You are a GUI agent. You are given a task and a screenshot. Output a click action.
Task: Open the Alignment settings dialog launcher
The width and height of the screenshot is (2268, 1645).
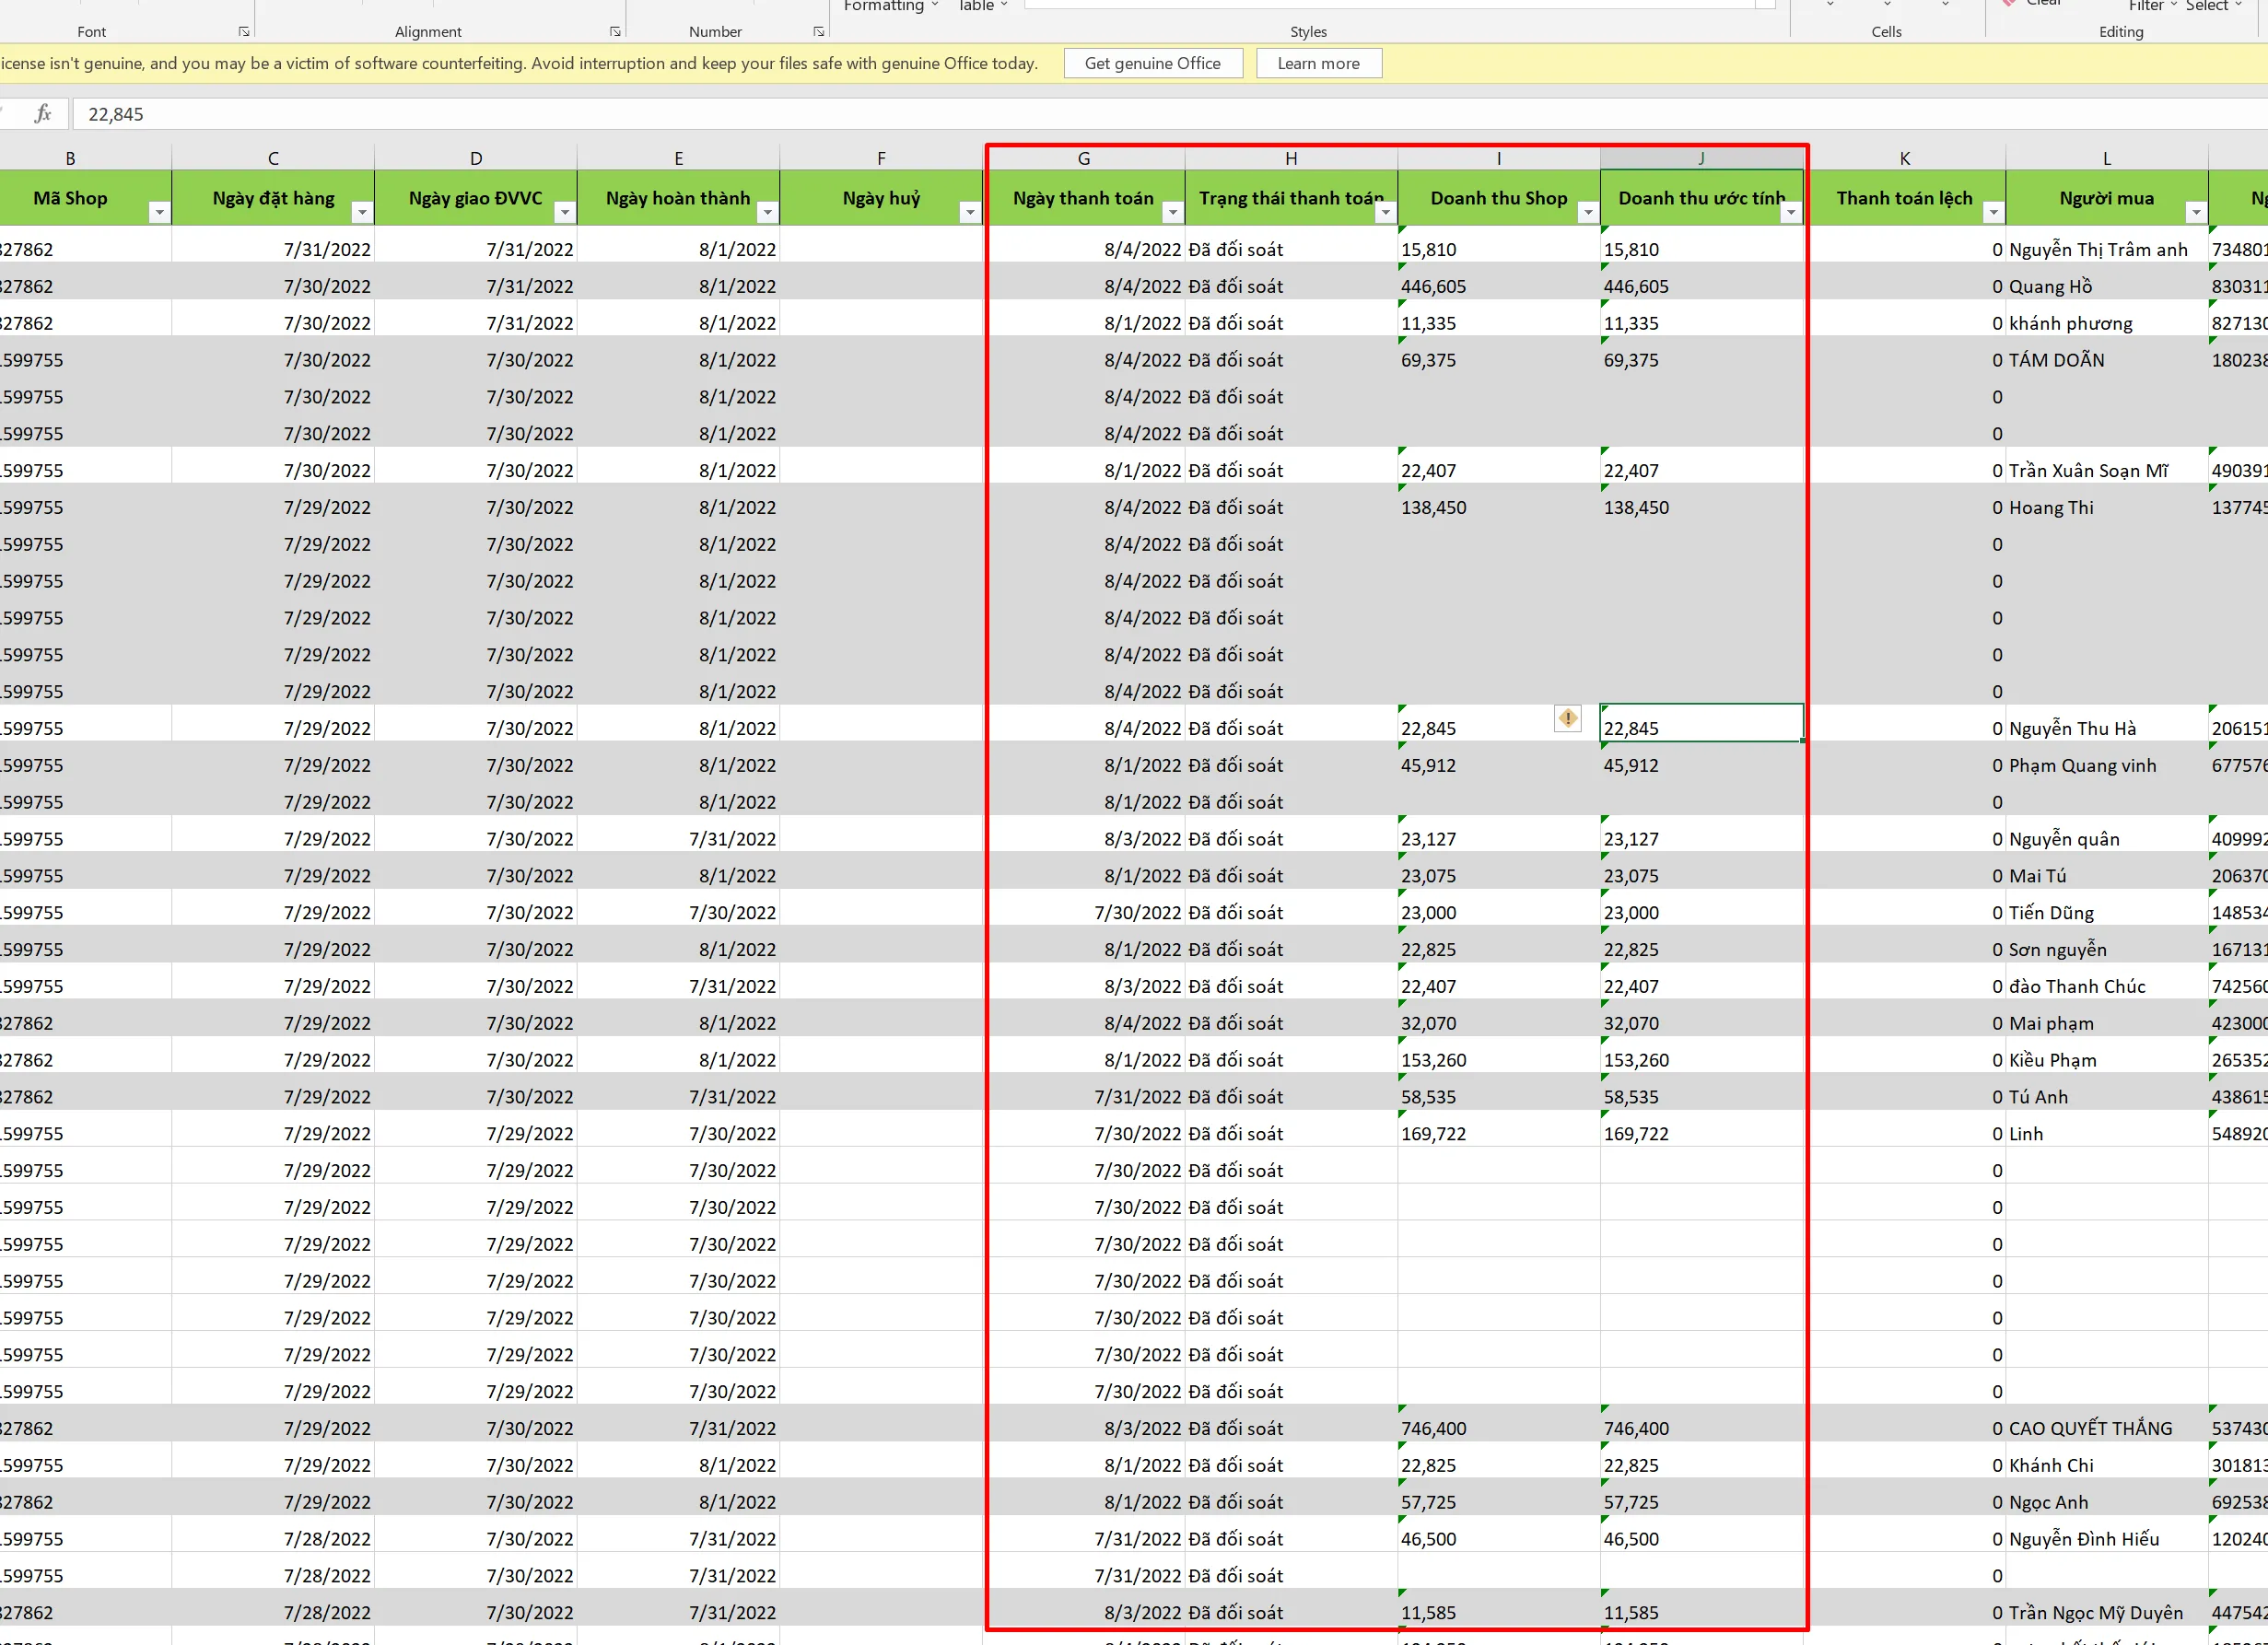(x=615, y=32)
